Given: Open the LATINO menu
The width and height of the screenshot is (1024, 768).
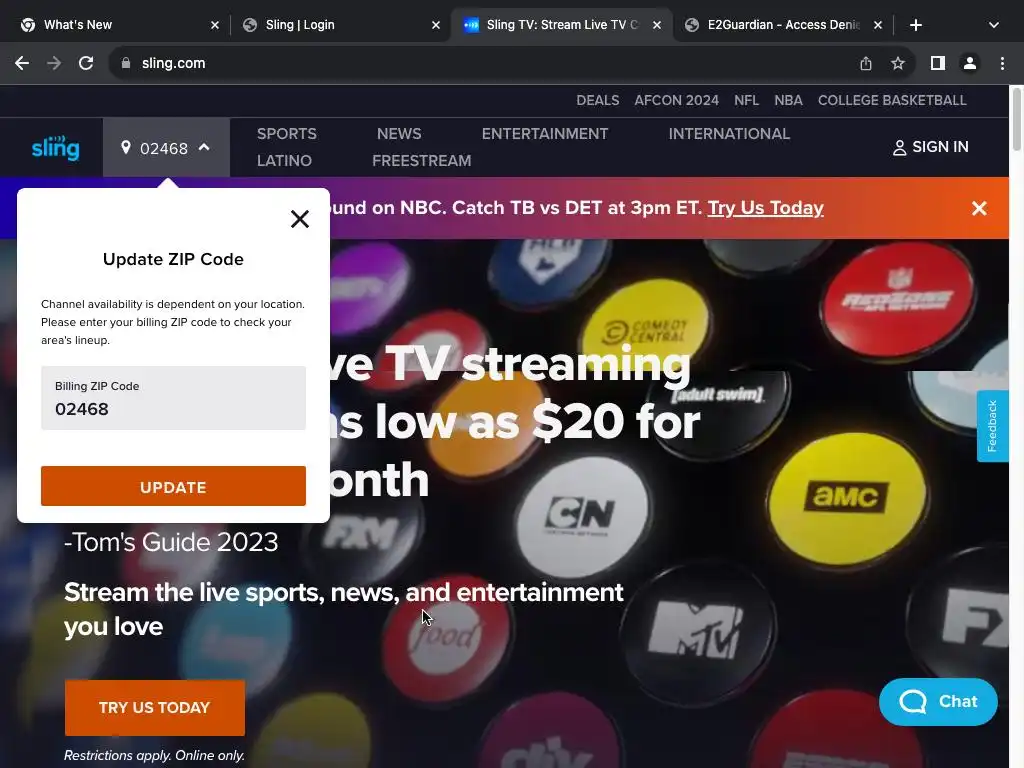Looking at the screenshot, I should click(284, 161).
